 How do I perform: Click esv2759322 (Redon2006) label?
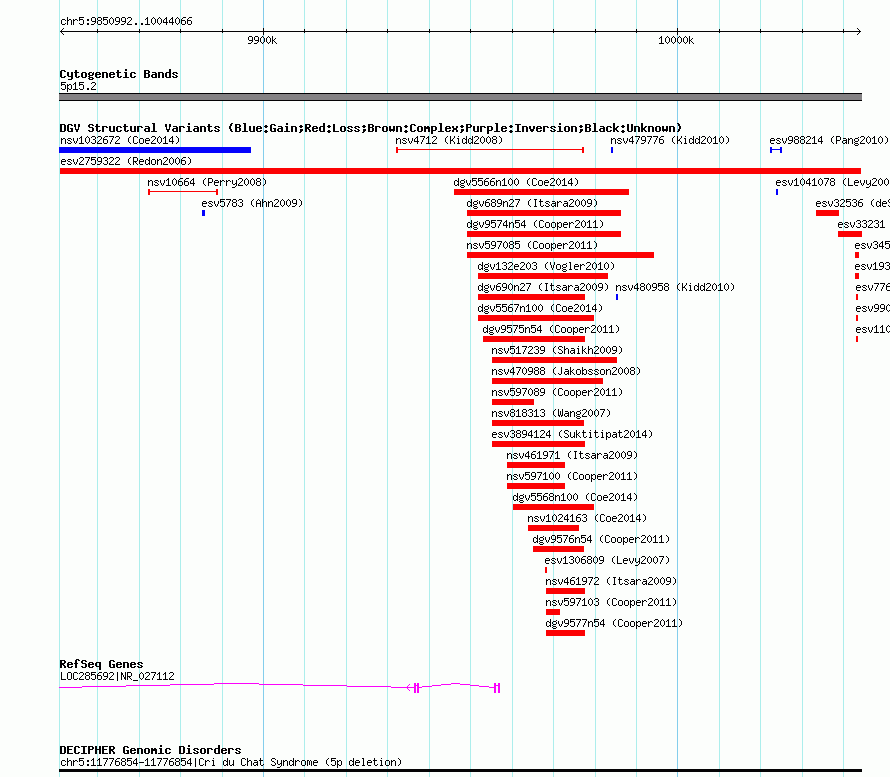(126, 161)
